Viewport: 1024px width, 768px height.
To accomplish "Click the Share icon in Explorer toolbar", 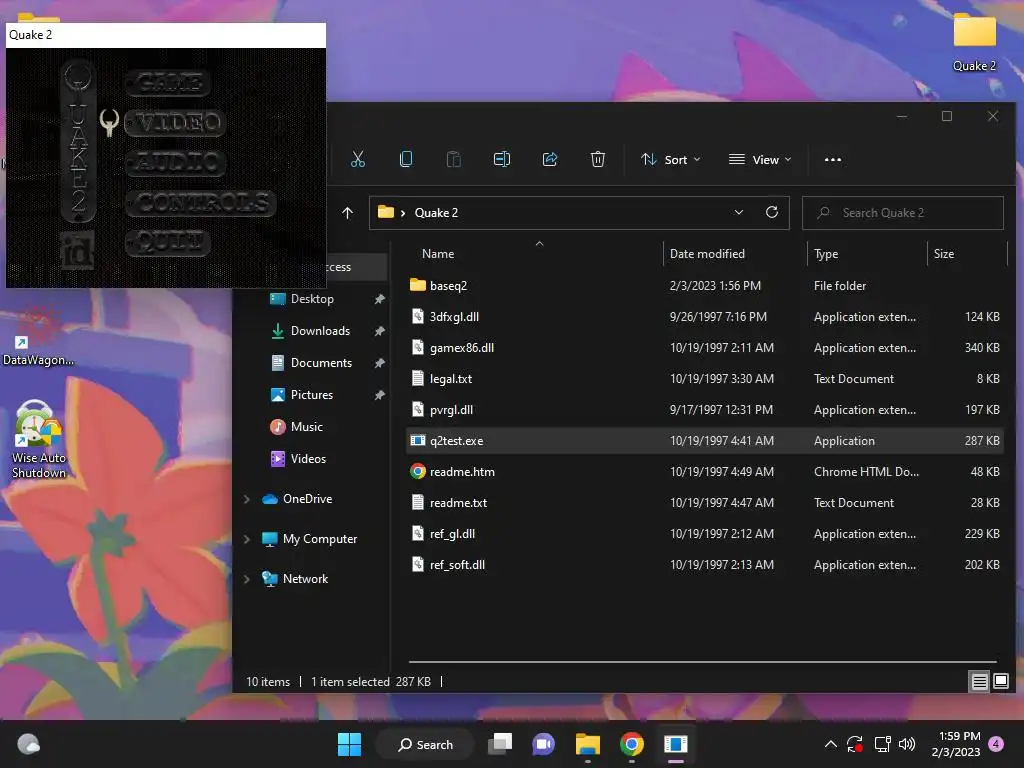I will pyautogui.click(x=550, y=159).
